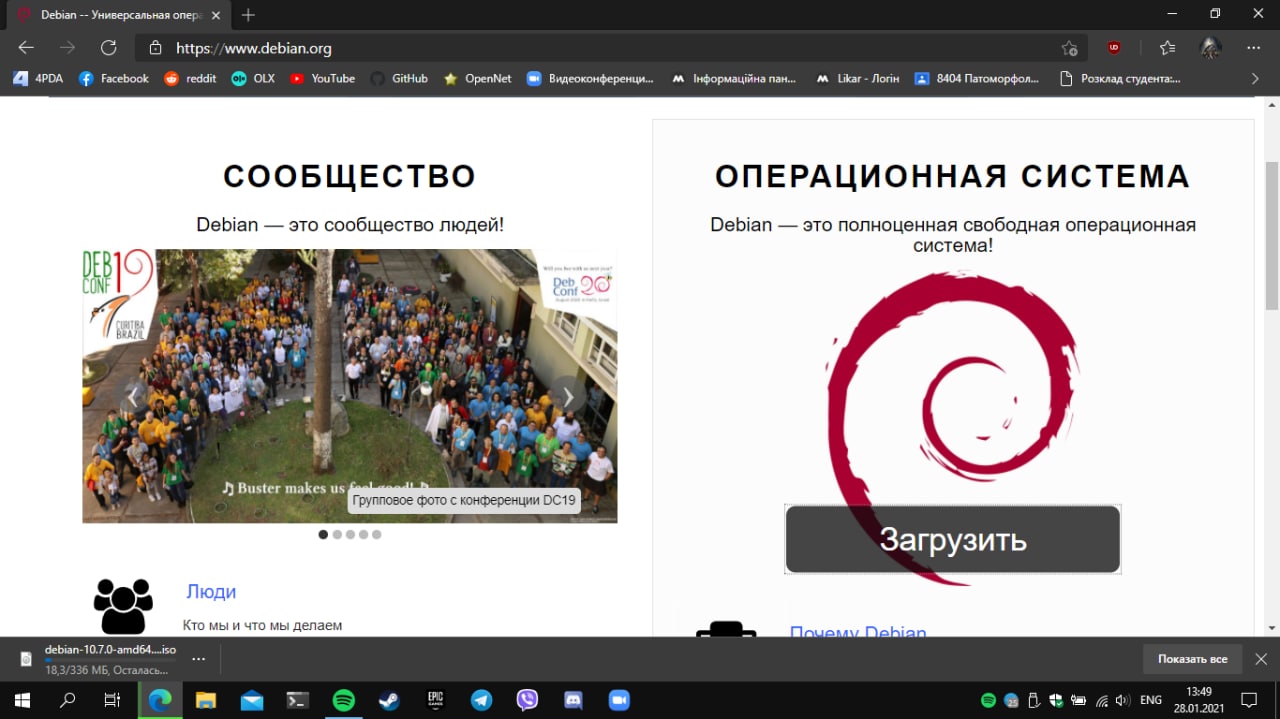
Task: Open the browser profile avatar
Action: [x=1210, y=47]
